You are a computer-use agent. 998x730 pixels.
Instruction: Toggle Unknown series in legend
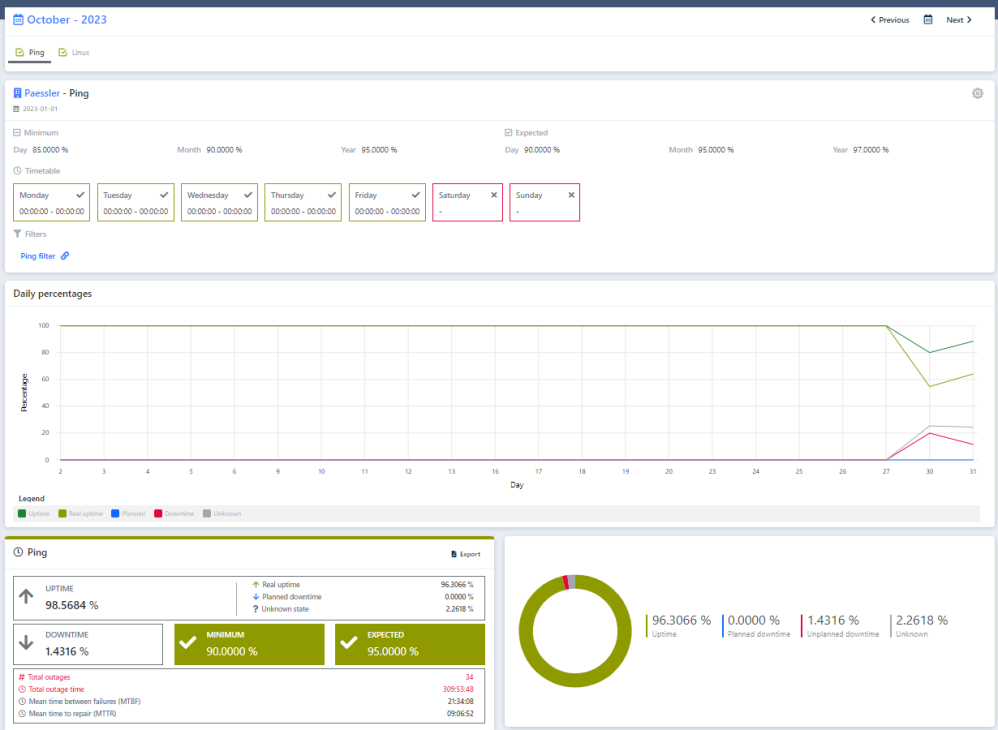(x=222, y=514)
